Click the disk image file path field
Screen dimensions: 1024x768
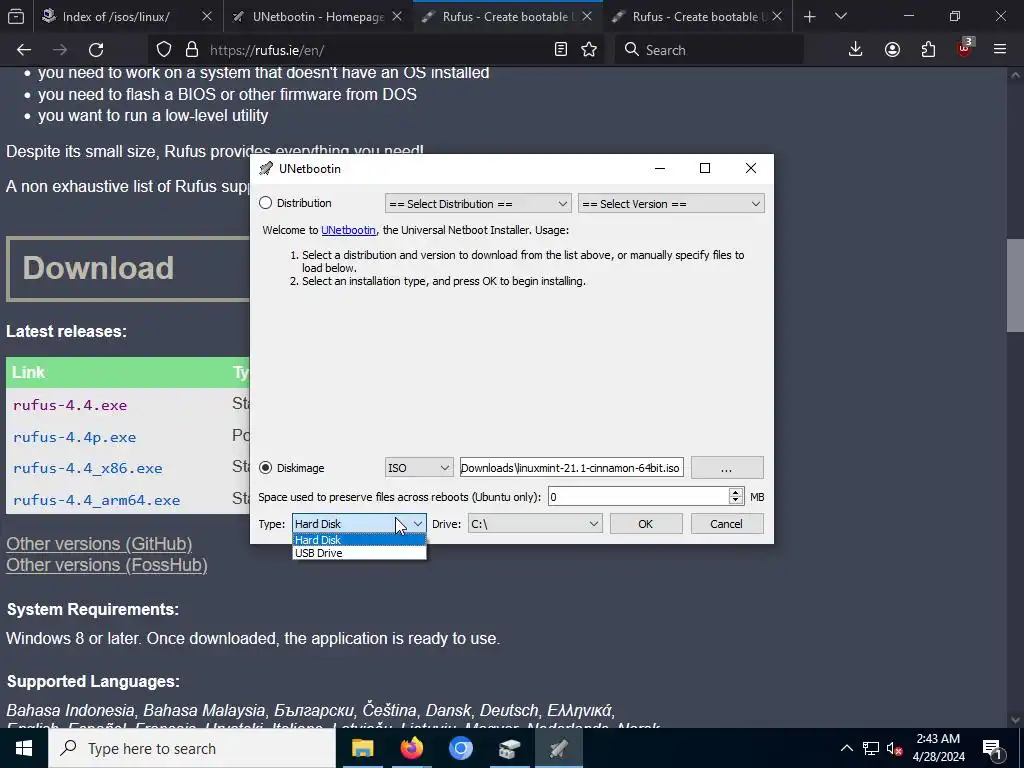click(x=571, y=468)
